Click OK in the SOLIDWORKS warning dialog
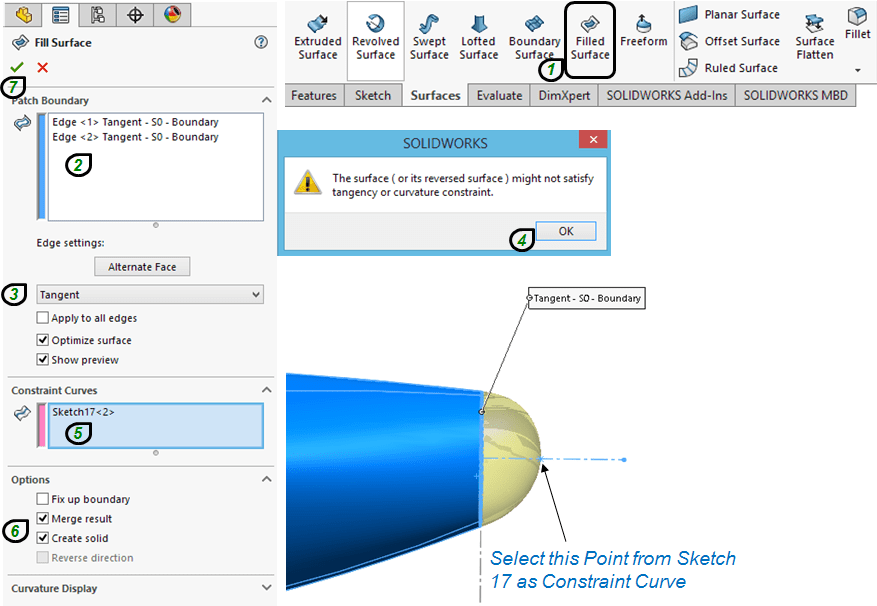The image size is (877, 606). click(565, 231)
